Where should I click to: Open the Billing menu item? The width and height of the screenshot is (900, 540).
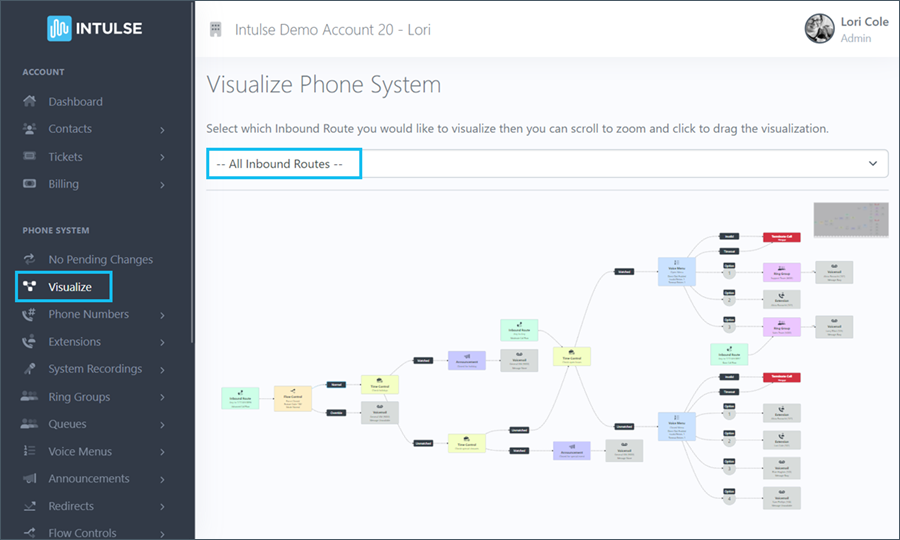tap(64, 184)
